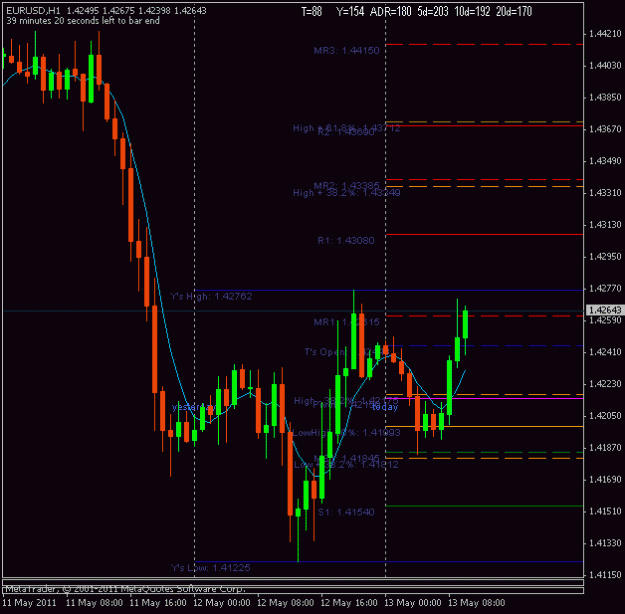Viewport: 625px width, 614px height.
Task: Select the Low + 38.2%: 1.41812 label
Action: click(346, 465)
